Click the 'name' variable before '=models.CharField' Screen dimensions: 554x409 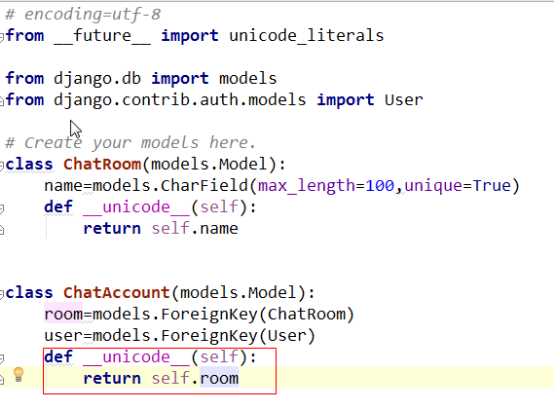tap(63, 186)
